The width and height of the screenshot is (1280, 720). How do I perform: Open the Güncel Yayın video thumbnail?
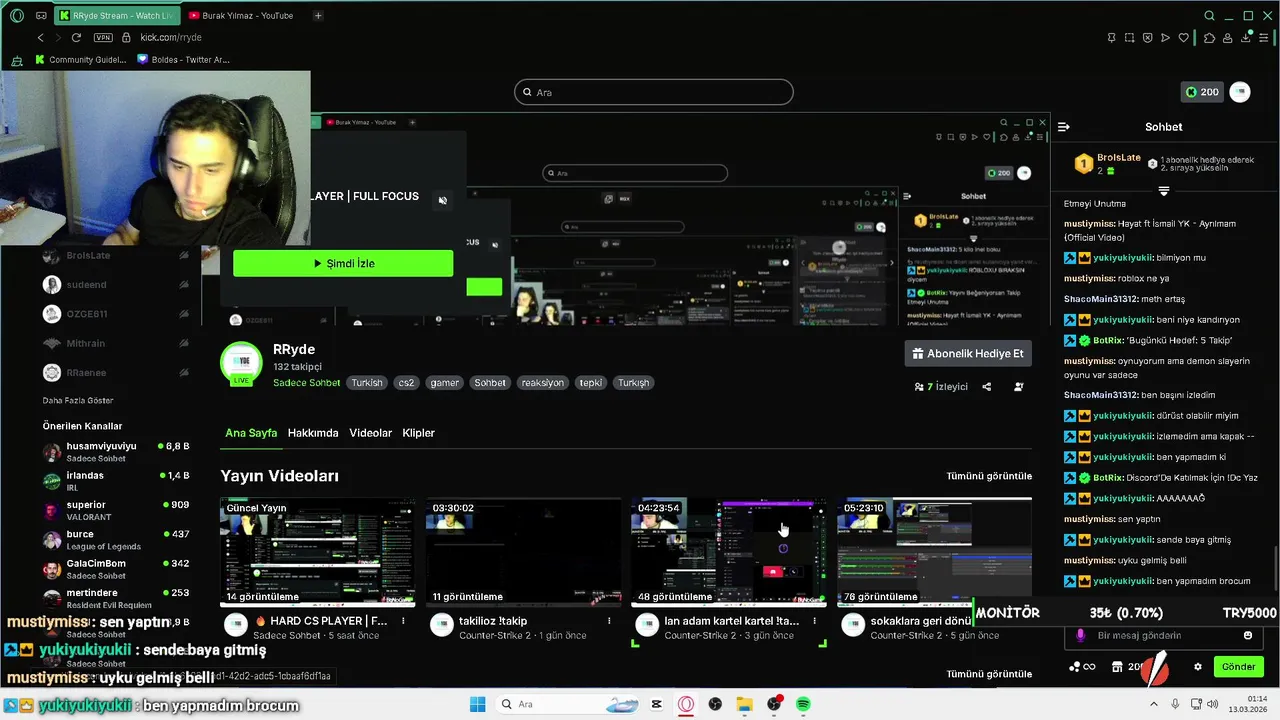[x=318, y=552]
